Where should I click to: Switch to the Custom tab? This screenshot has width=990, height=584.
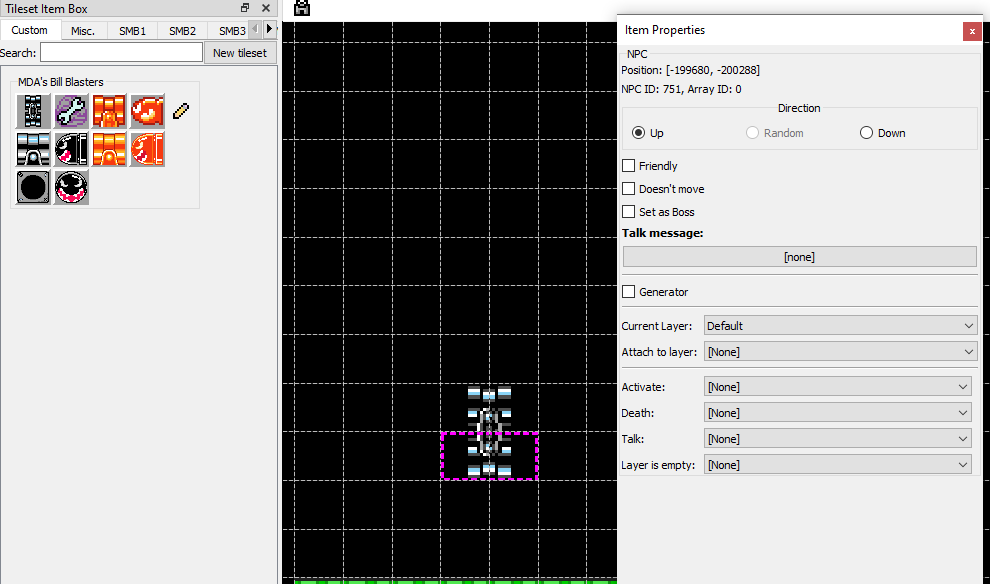pyautogui.click(x=30, y=30)
